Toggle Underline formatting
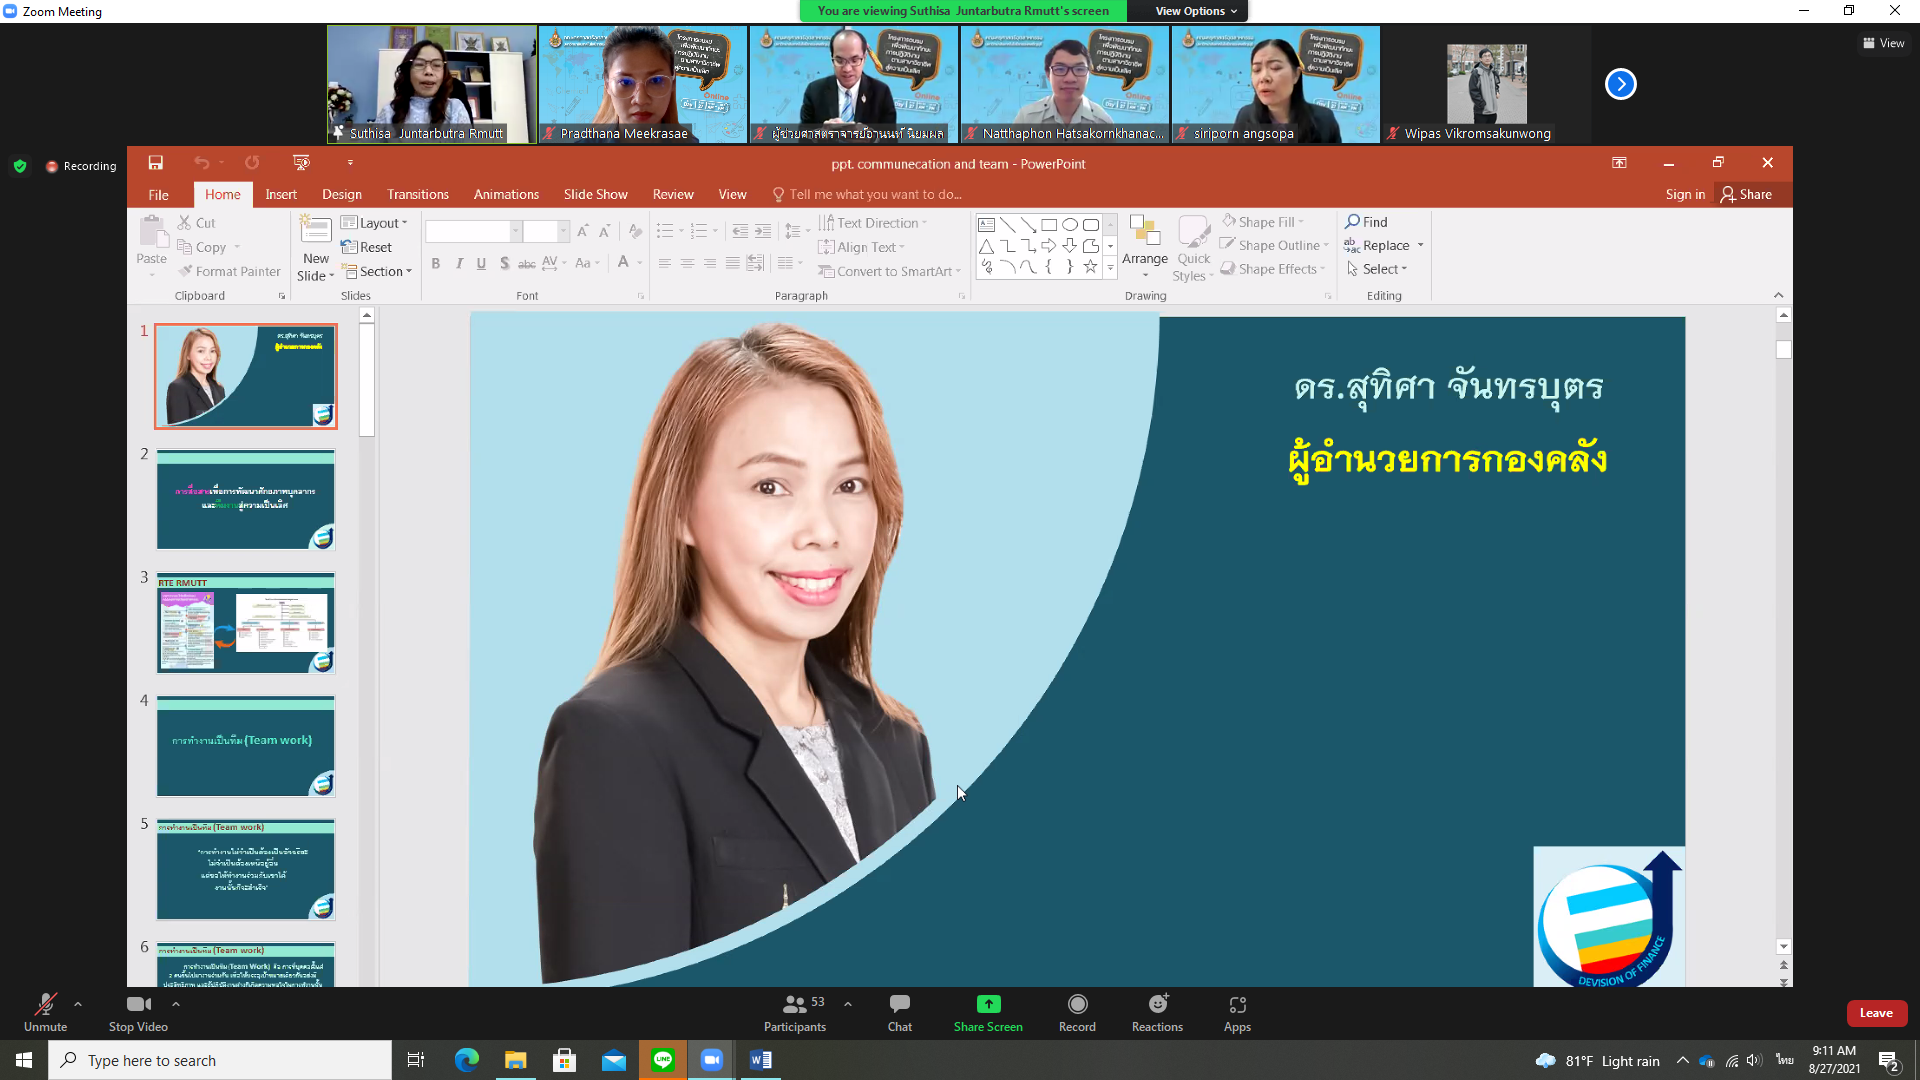 click(x=481, y=263)
